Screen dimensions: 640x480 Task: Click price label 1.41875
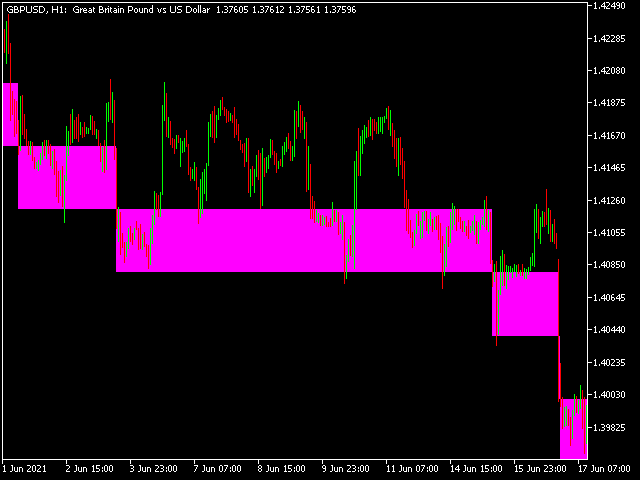click(x=609, y=102)
